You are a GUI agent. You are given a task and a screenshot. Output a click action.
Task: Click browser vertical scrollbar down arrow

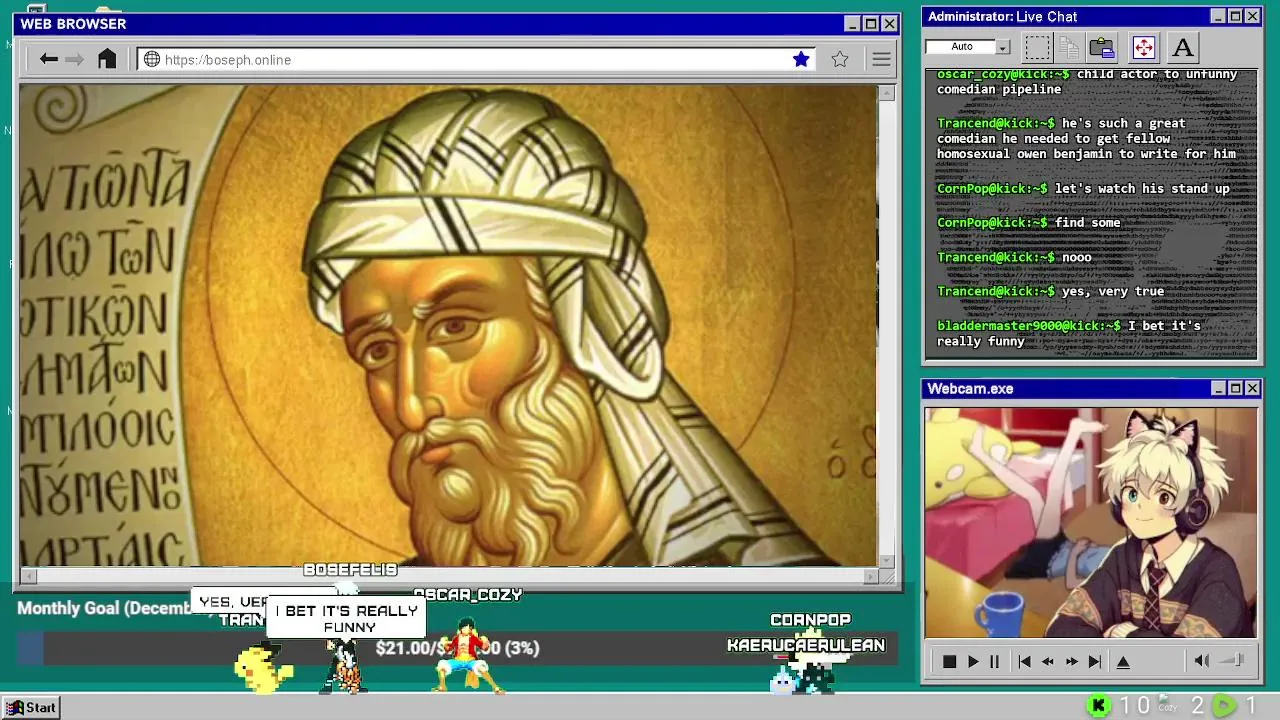click(886, 560)
